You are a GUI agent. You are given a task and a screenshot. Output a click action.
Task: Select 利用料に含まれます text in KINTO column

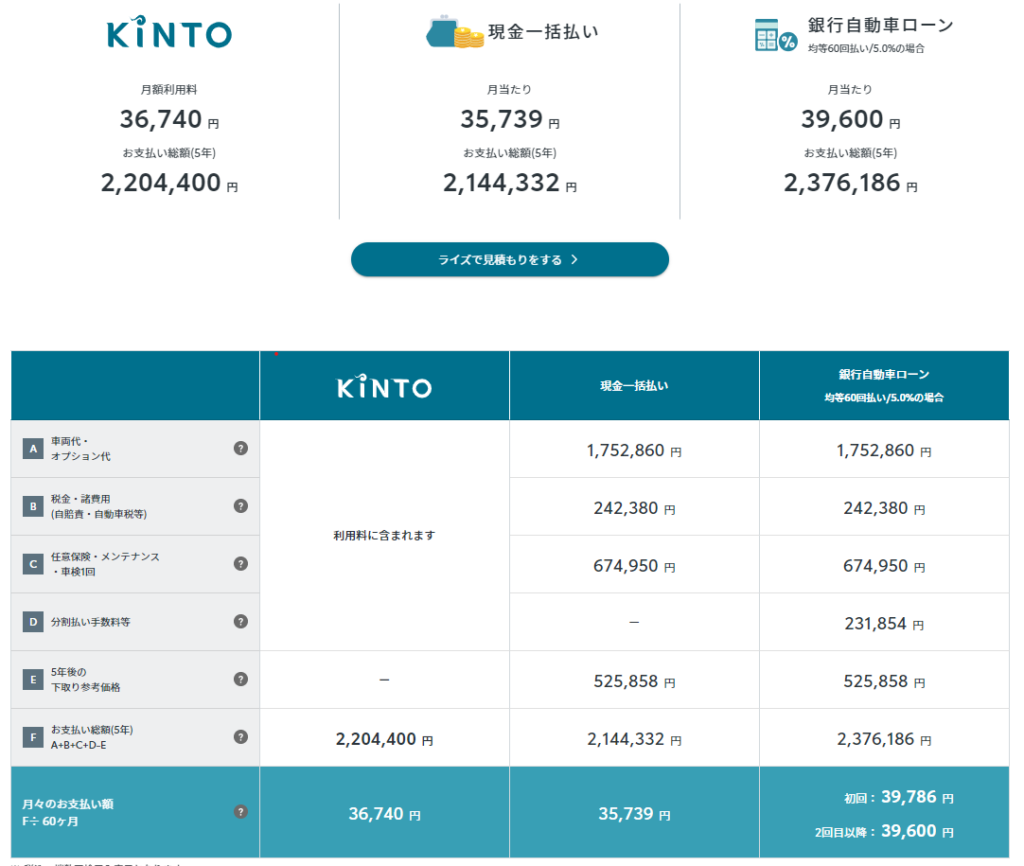(384, 536)
